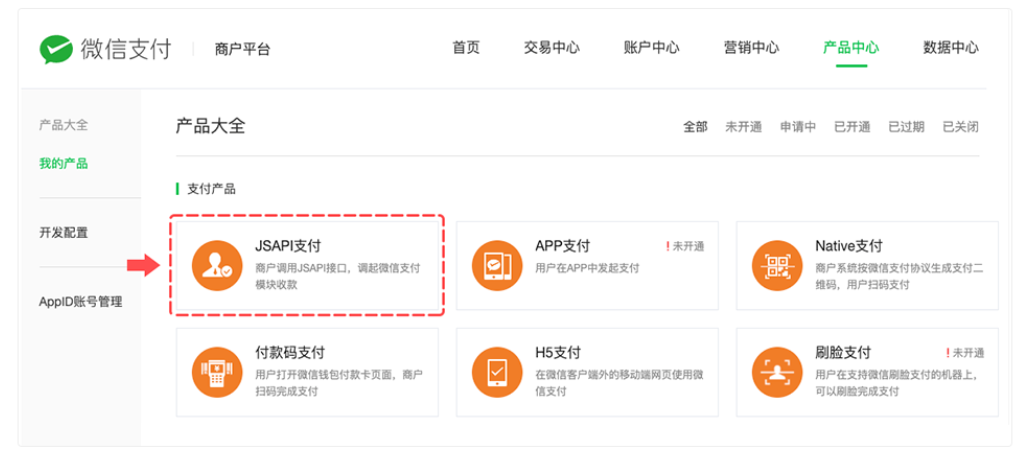
Task: Select 我的产品 in the sidebar
Action: click(x=63, y=164)
